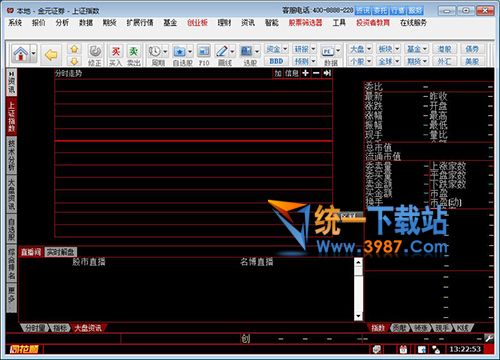Select the 大盘资讯 sidebar tab
500x360 pixels.
tap(11, 194)
